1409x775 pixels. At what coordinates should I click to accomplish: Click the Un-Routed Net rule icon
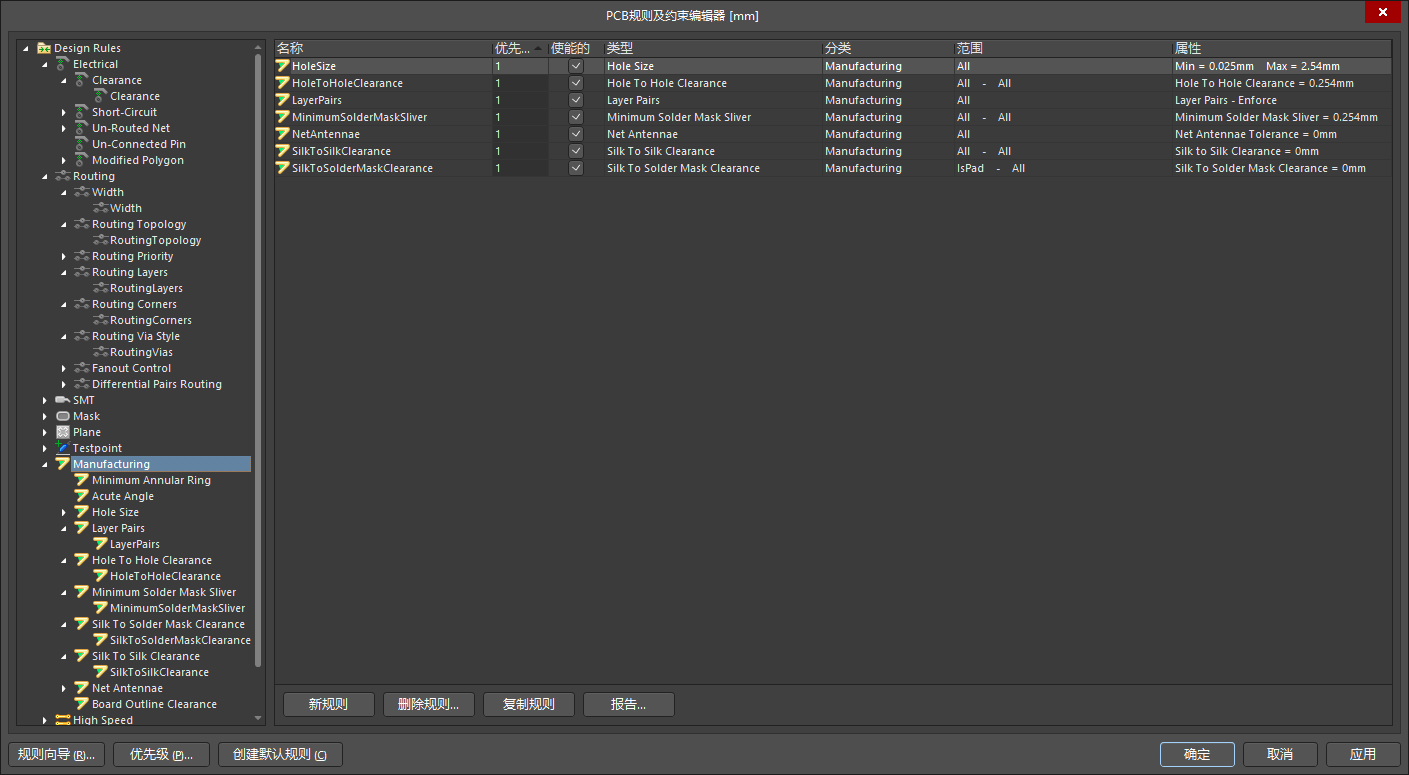[x=82, y=128]
